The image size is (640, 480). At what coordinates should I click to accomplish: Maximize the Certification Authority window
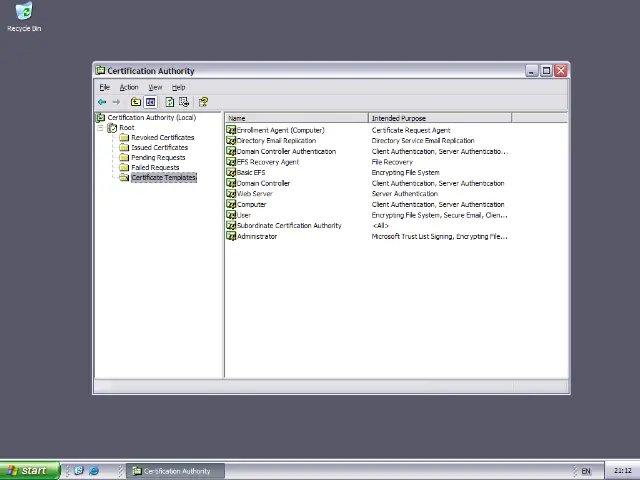pos(546,71)
